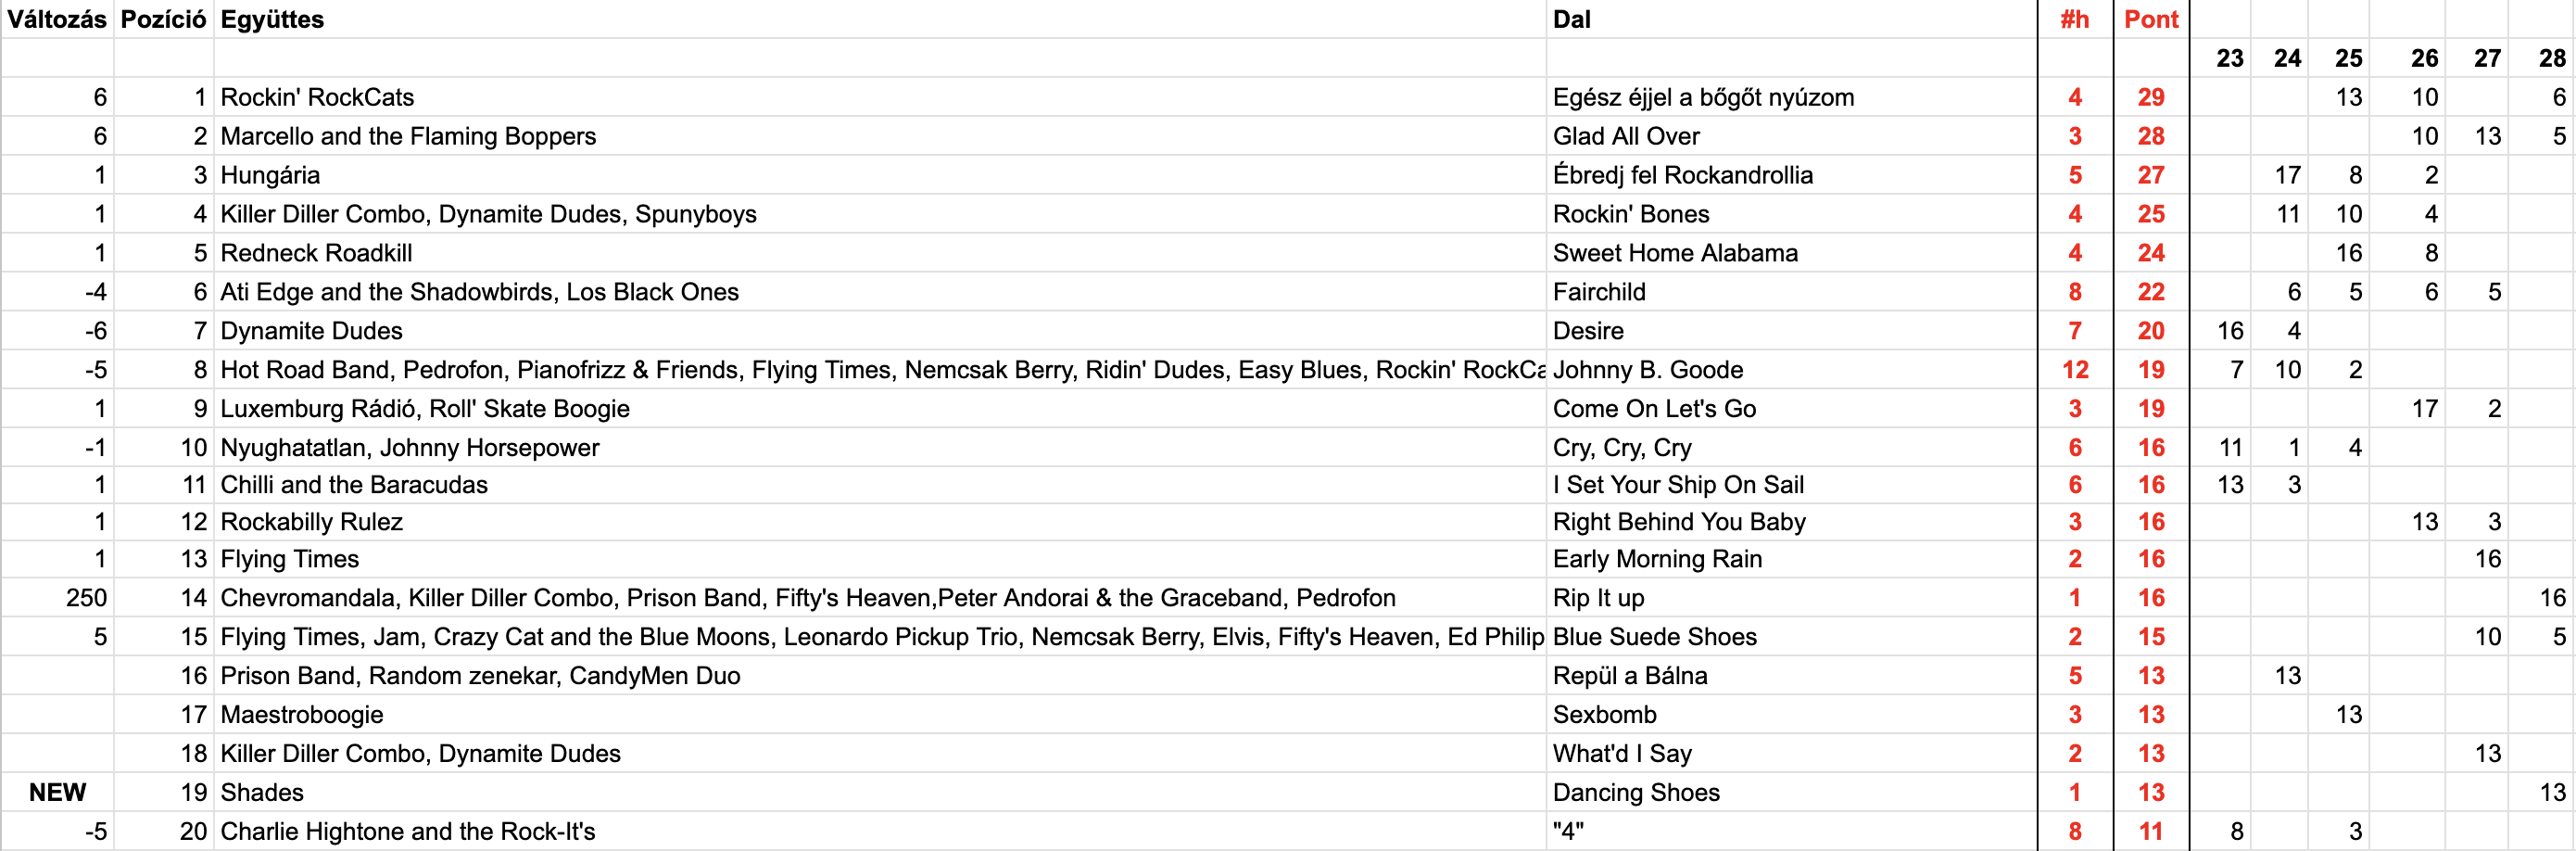
Task: Select the Dal column header
Action: click(x=1571, y=20)
